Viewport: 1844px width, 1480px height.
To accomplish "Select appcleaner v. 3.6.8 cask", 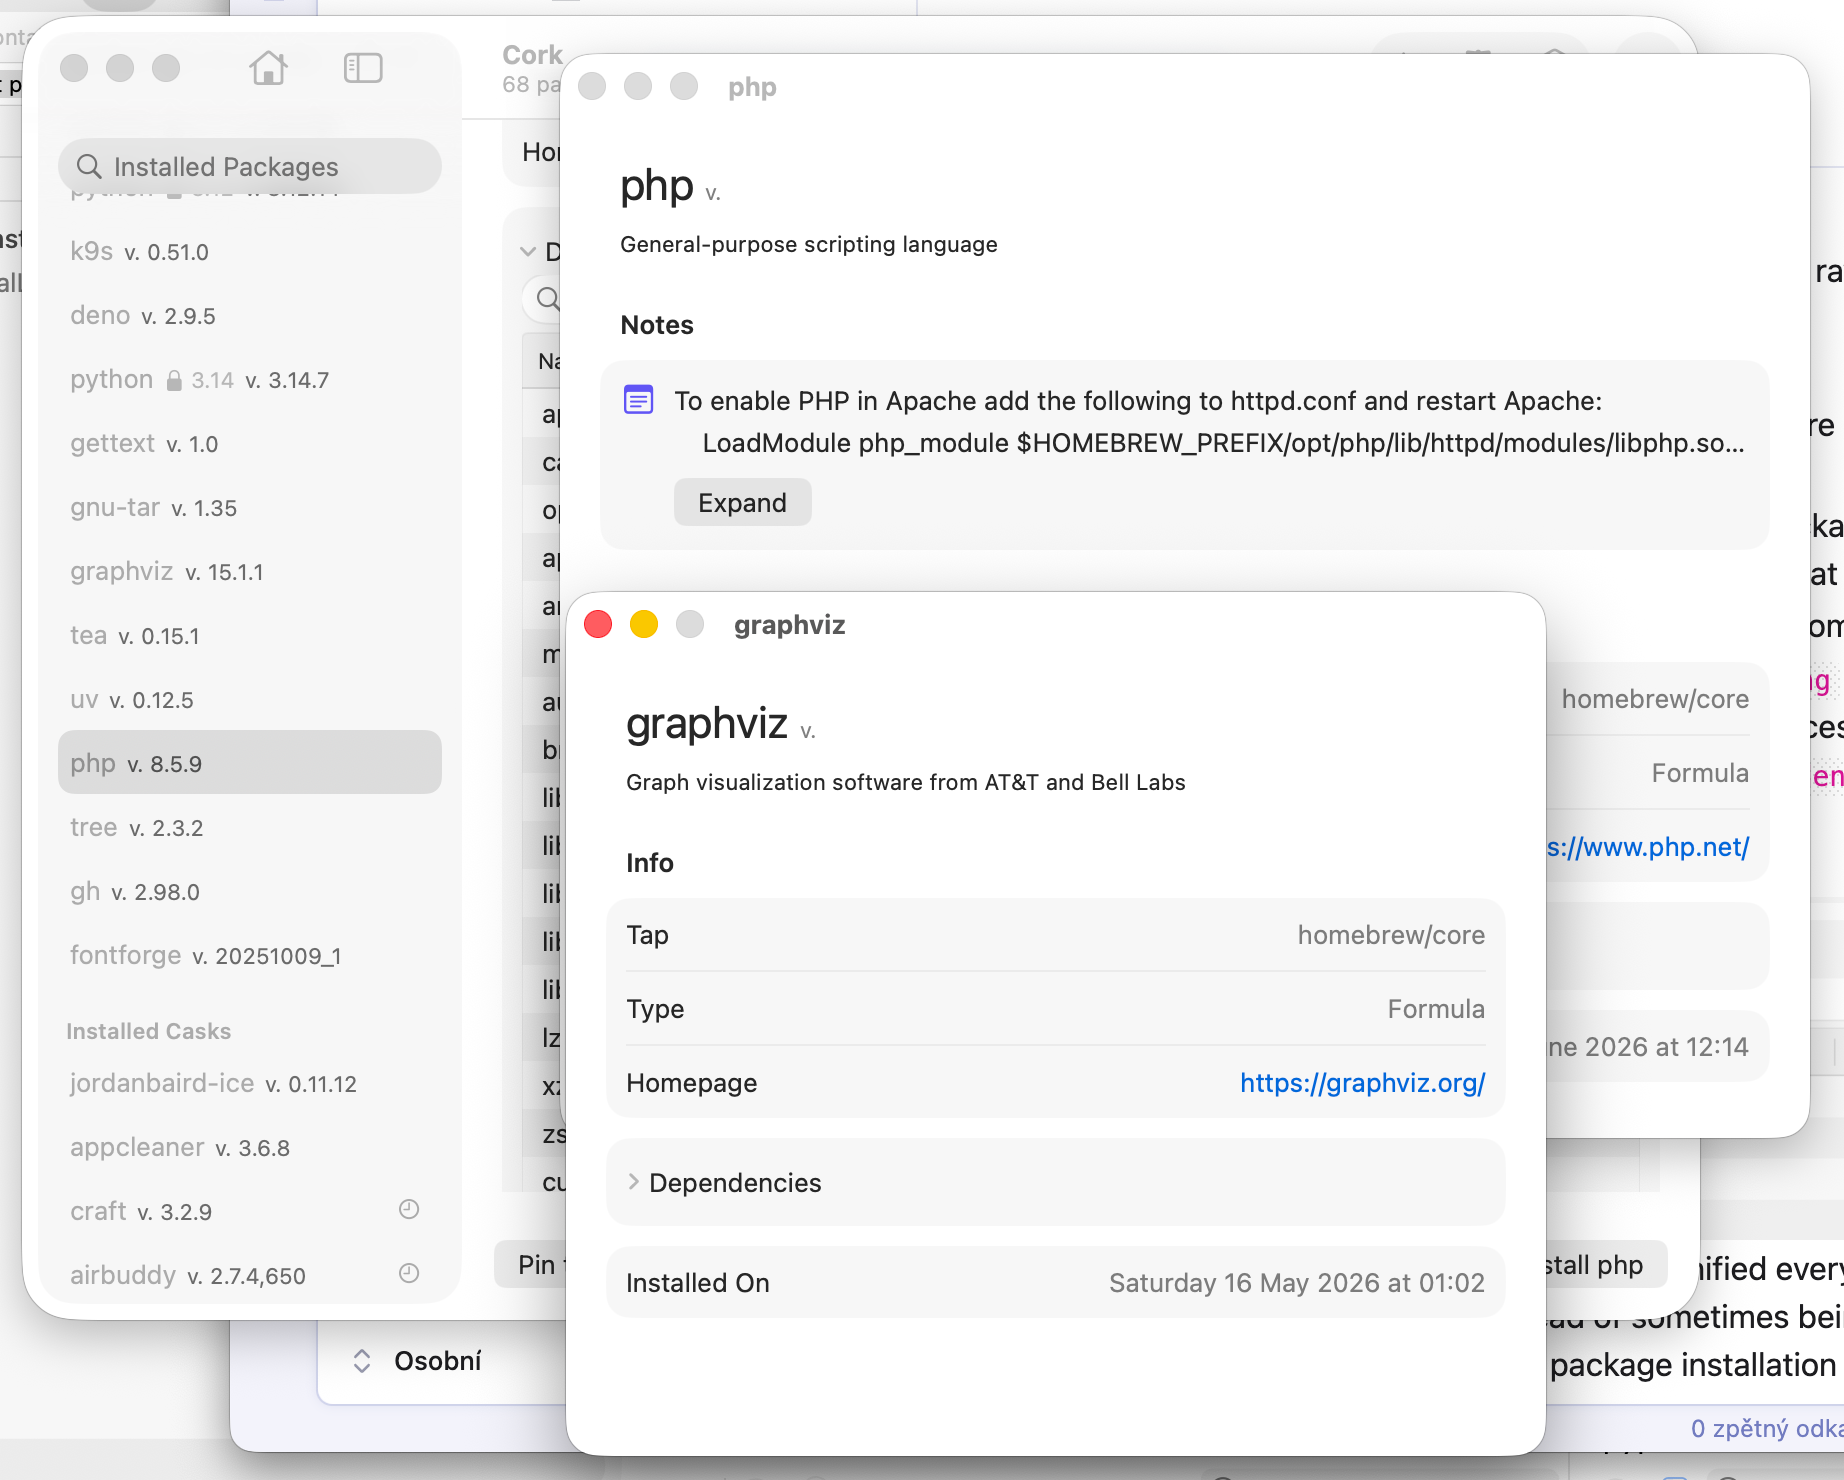I will pos(250,1147).
